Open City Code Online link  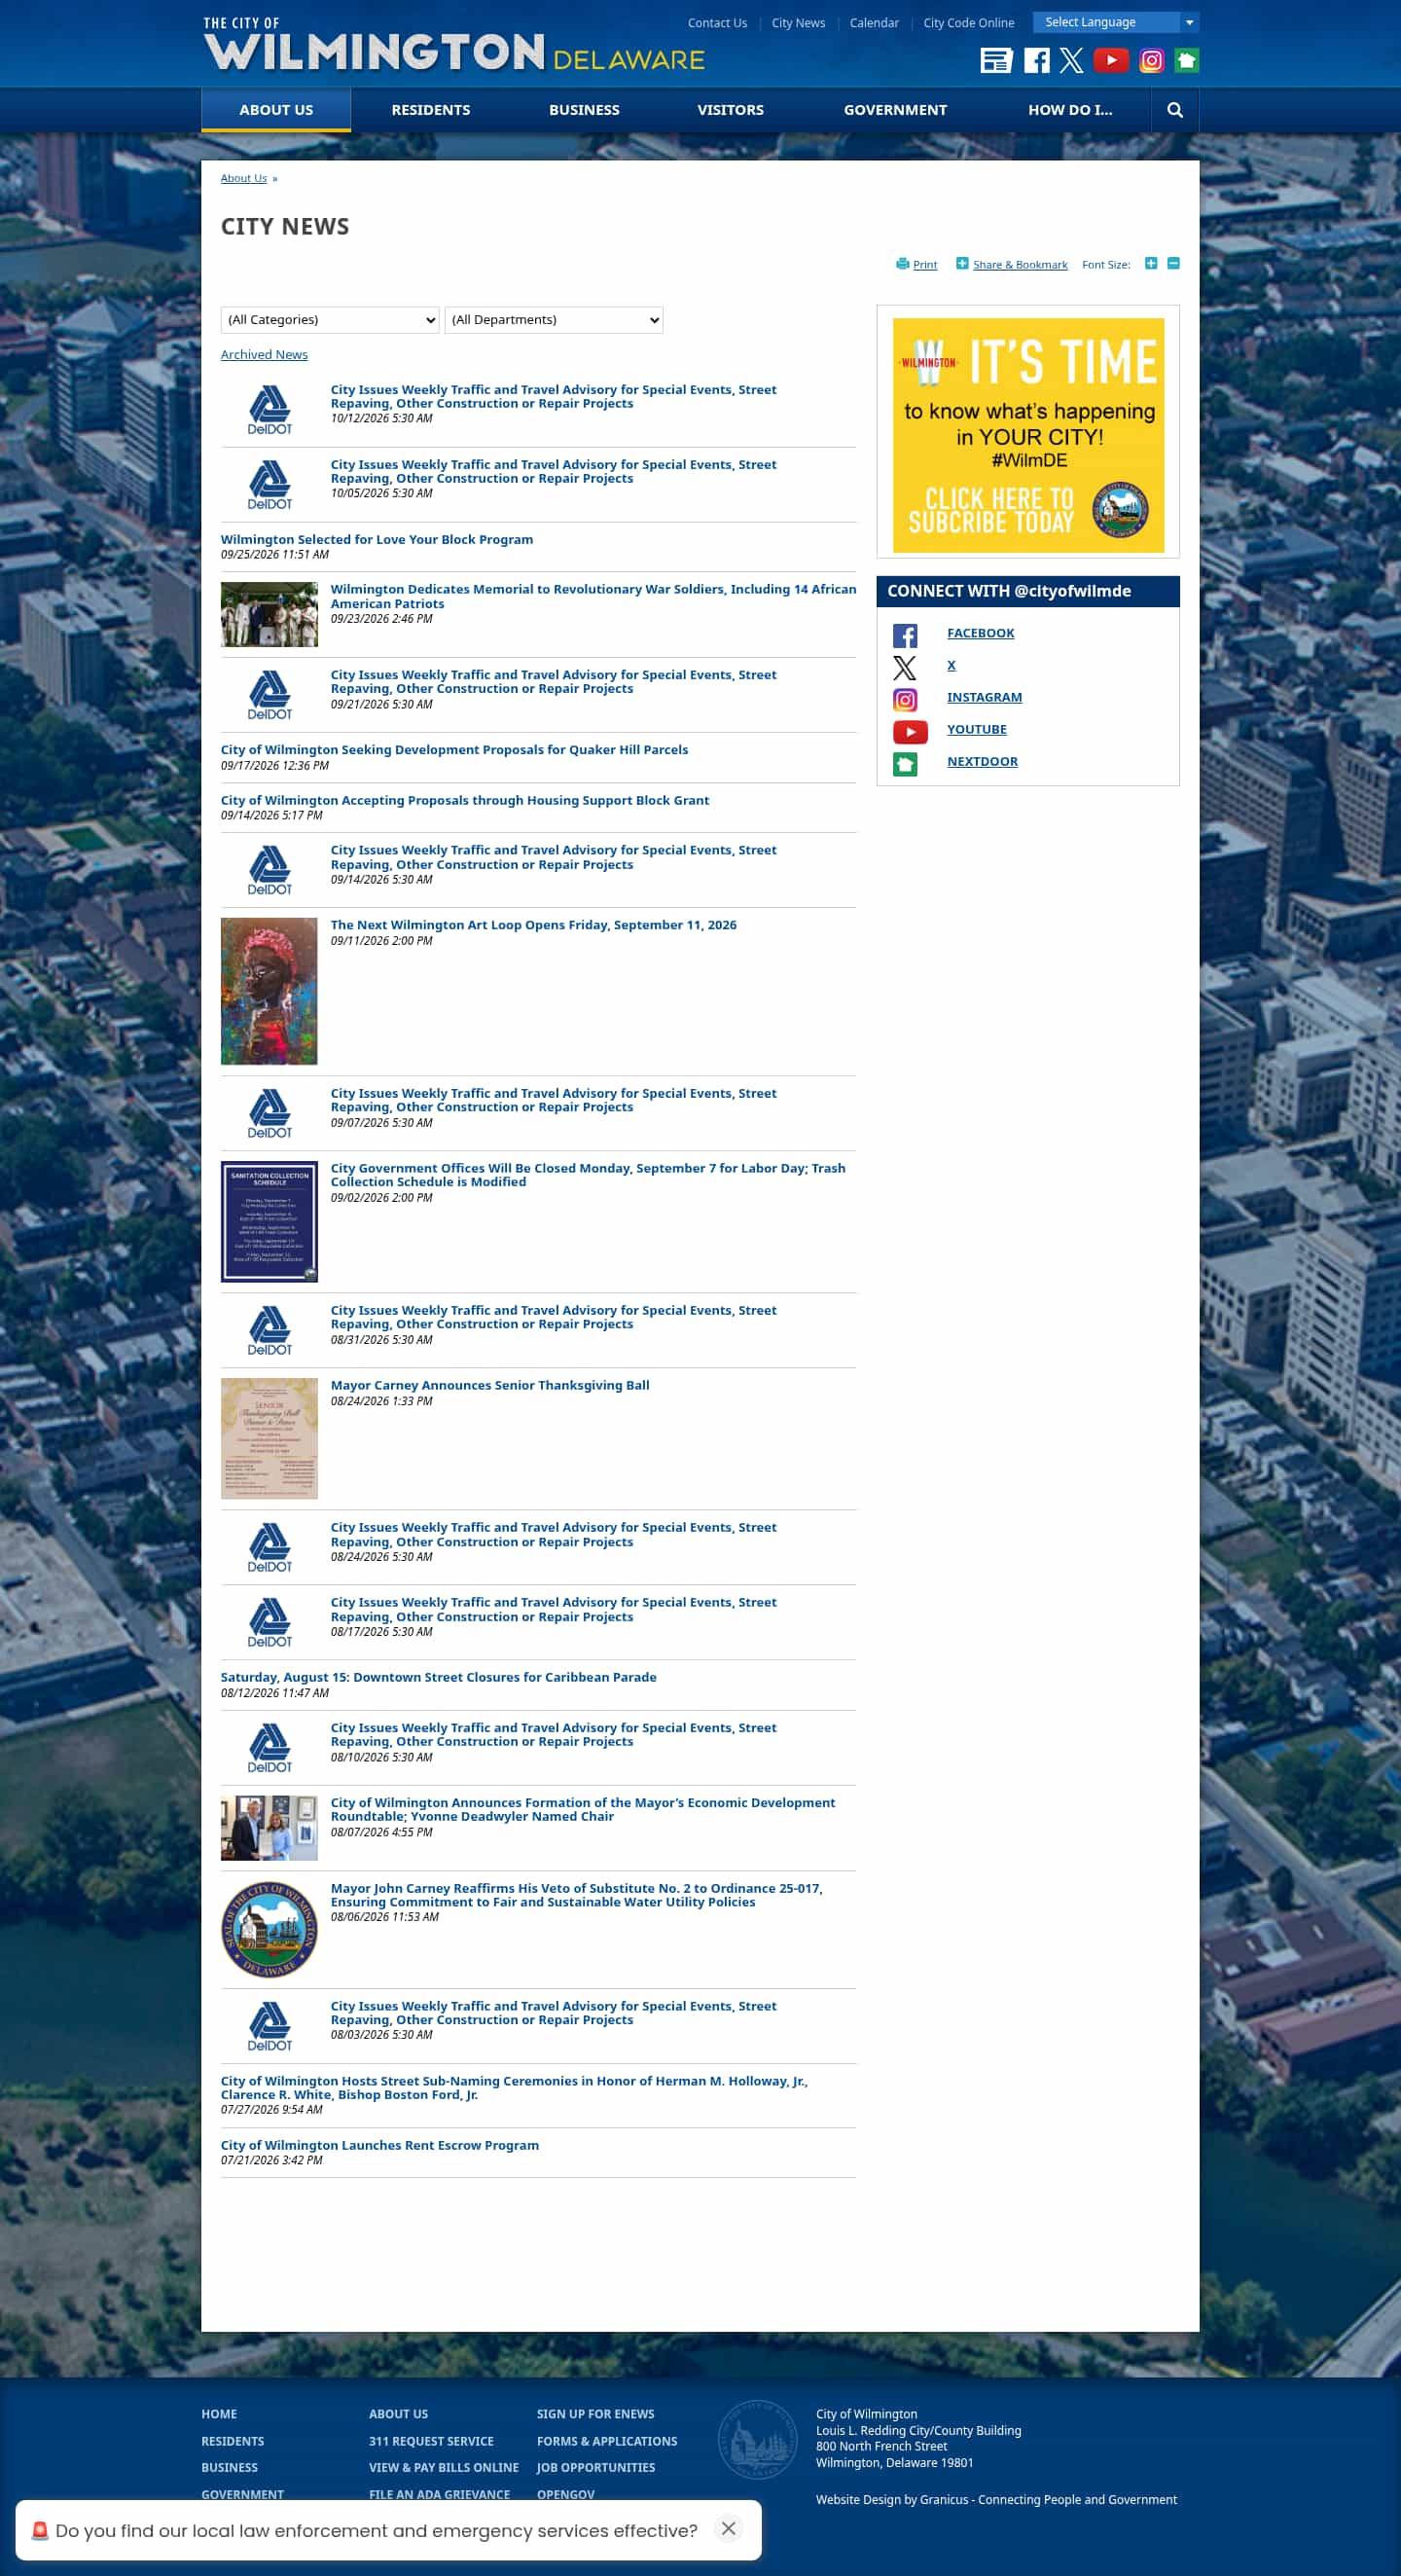pyautogui.click(x=968, y=23)
